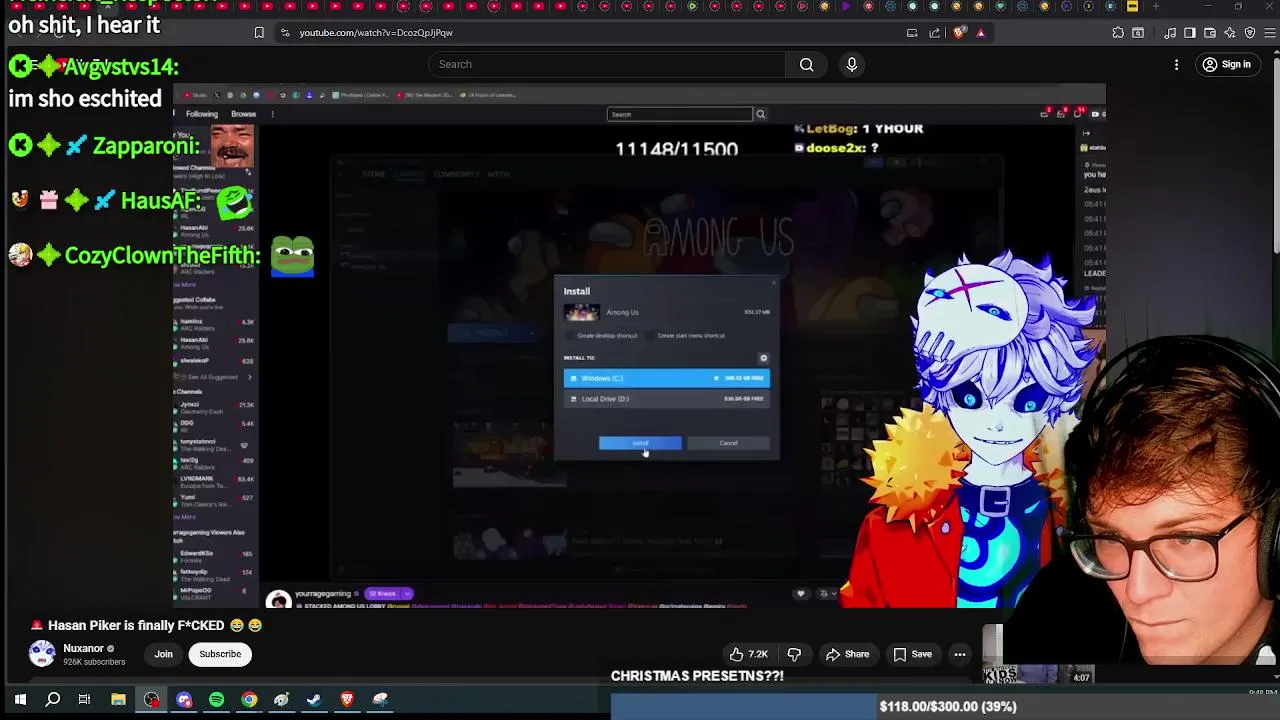Like the video with thumbs up
The width and height of the screenshot is (1280, 720).
(748, 654)
